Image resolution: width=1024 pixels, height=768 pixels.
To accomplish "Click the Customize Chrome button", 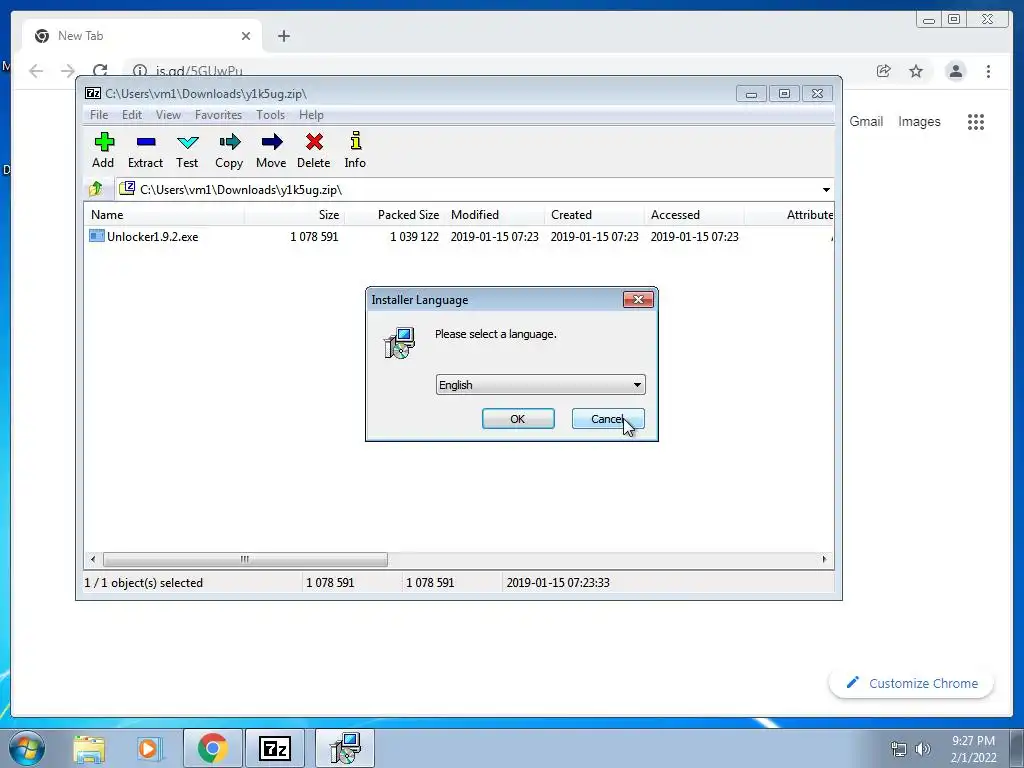I will [911, 683].
